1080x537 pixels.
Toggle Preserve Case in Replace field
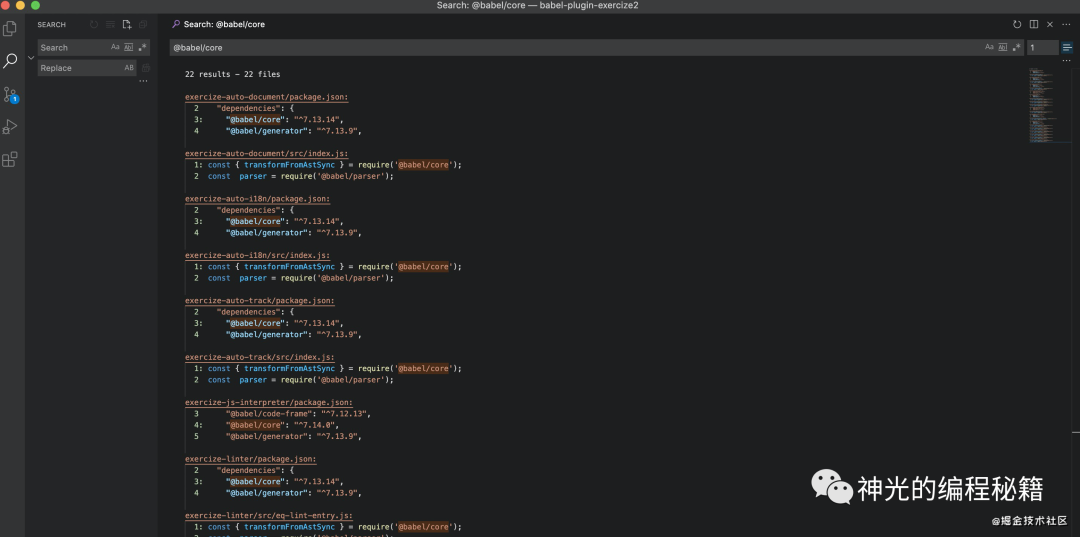click(x=129, y=68)
